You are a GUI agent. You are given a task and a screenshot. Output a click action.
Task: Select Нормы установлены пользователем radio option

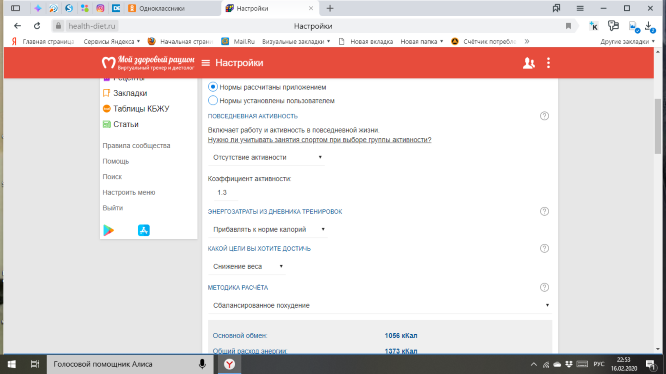pyautogui.click(x=213, y=101)
